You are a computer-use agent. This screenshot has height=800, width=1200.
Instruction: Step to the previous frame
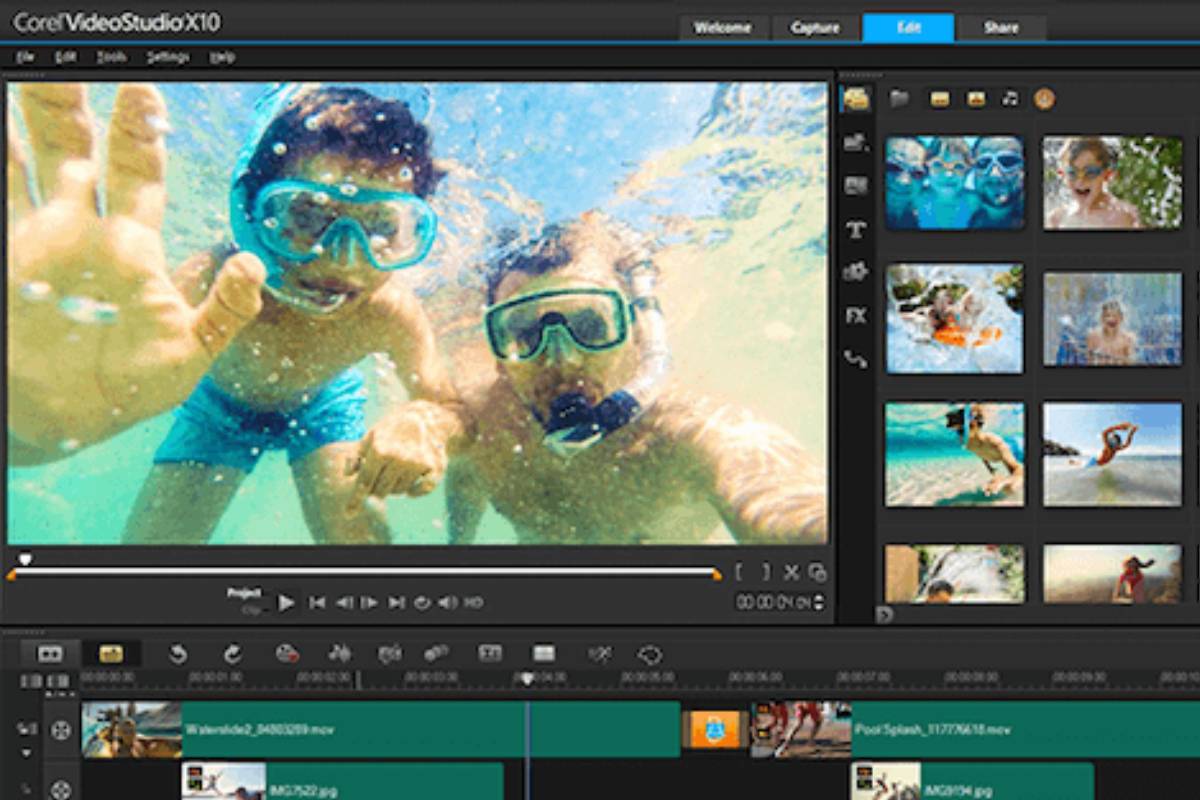(x=344, y=603)
